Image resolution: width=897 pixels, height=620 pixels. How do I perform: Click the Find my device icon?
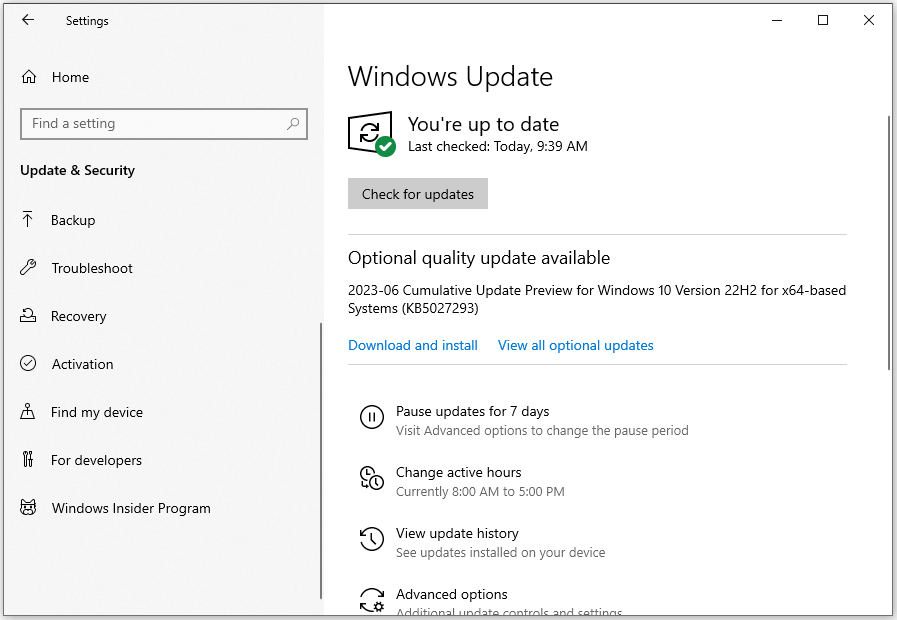(29, 412)
